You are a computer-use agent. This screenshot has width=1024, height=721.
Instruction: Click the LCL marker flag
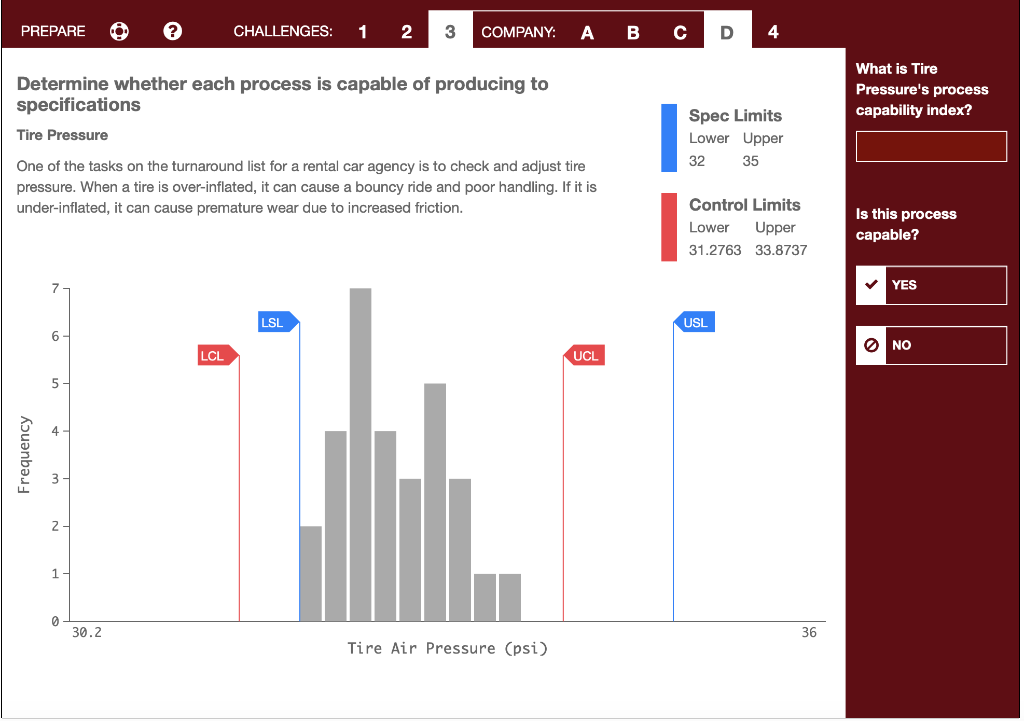click(218, 355)
